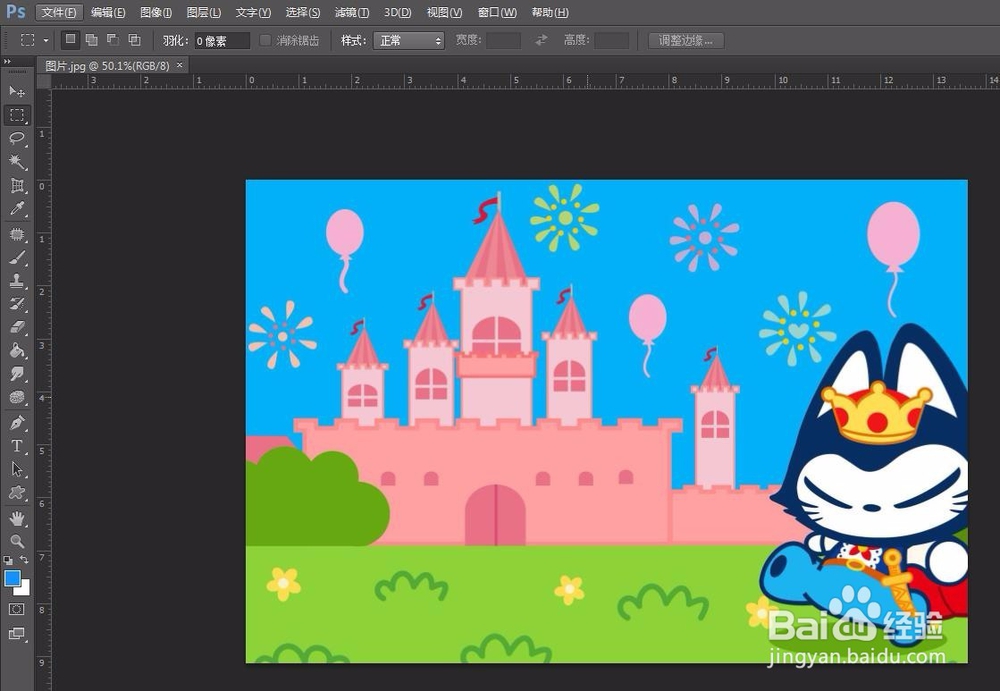The image size is (1000, 691).
Task: Select the Hand tool
Action: [x=17, y=518]
